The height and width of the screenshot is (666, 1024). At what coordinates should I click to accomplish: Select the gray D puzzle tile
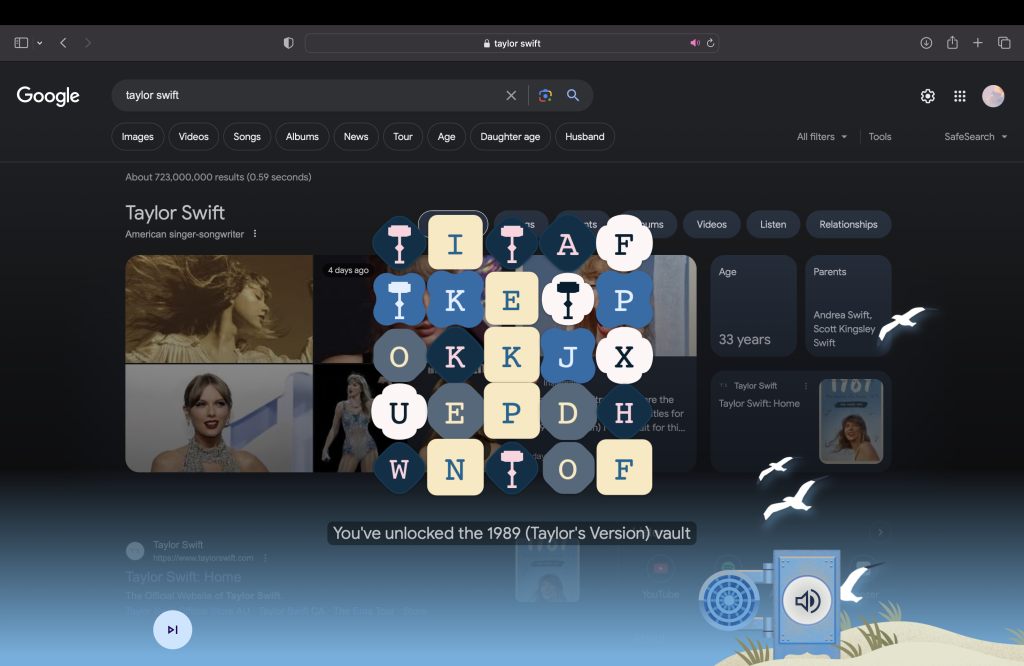(568, 413)
